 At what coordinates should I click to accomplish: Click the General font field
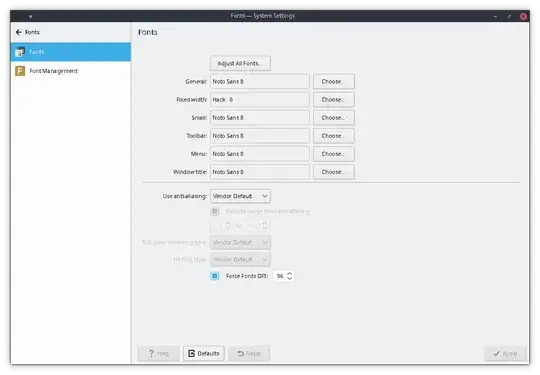coord(260,82)
